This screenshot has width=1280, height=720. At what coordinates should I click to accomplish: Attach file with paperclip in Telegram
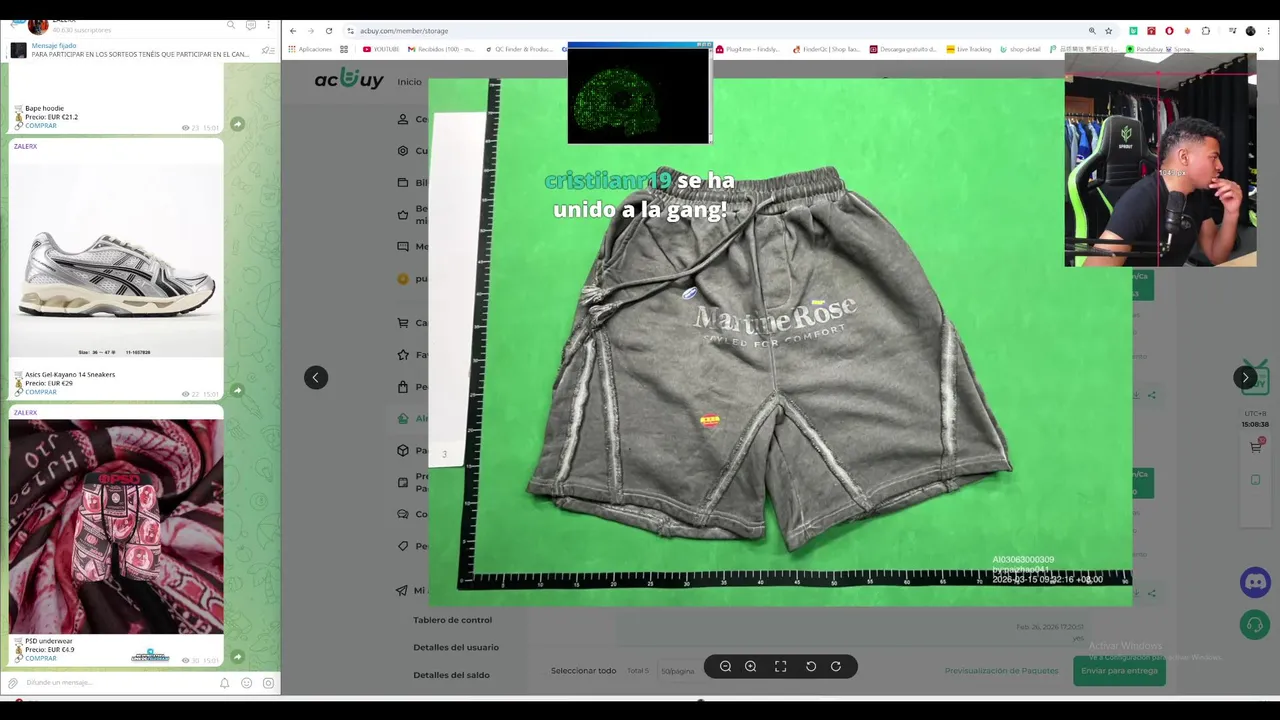[x=13, y=683]
